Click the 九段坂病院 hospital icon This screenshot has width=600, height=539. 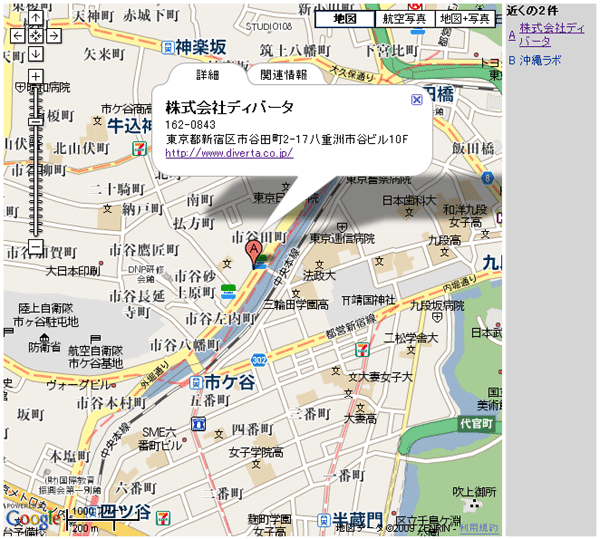437,317
